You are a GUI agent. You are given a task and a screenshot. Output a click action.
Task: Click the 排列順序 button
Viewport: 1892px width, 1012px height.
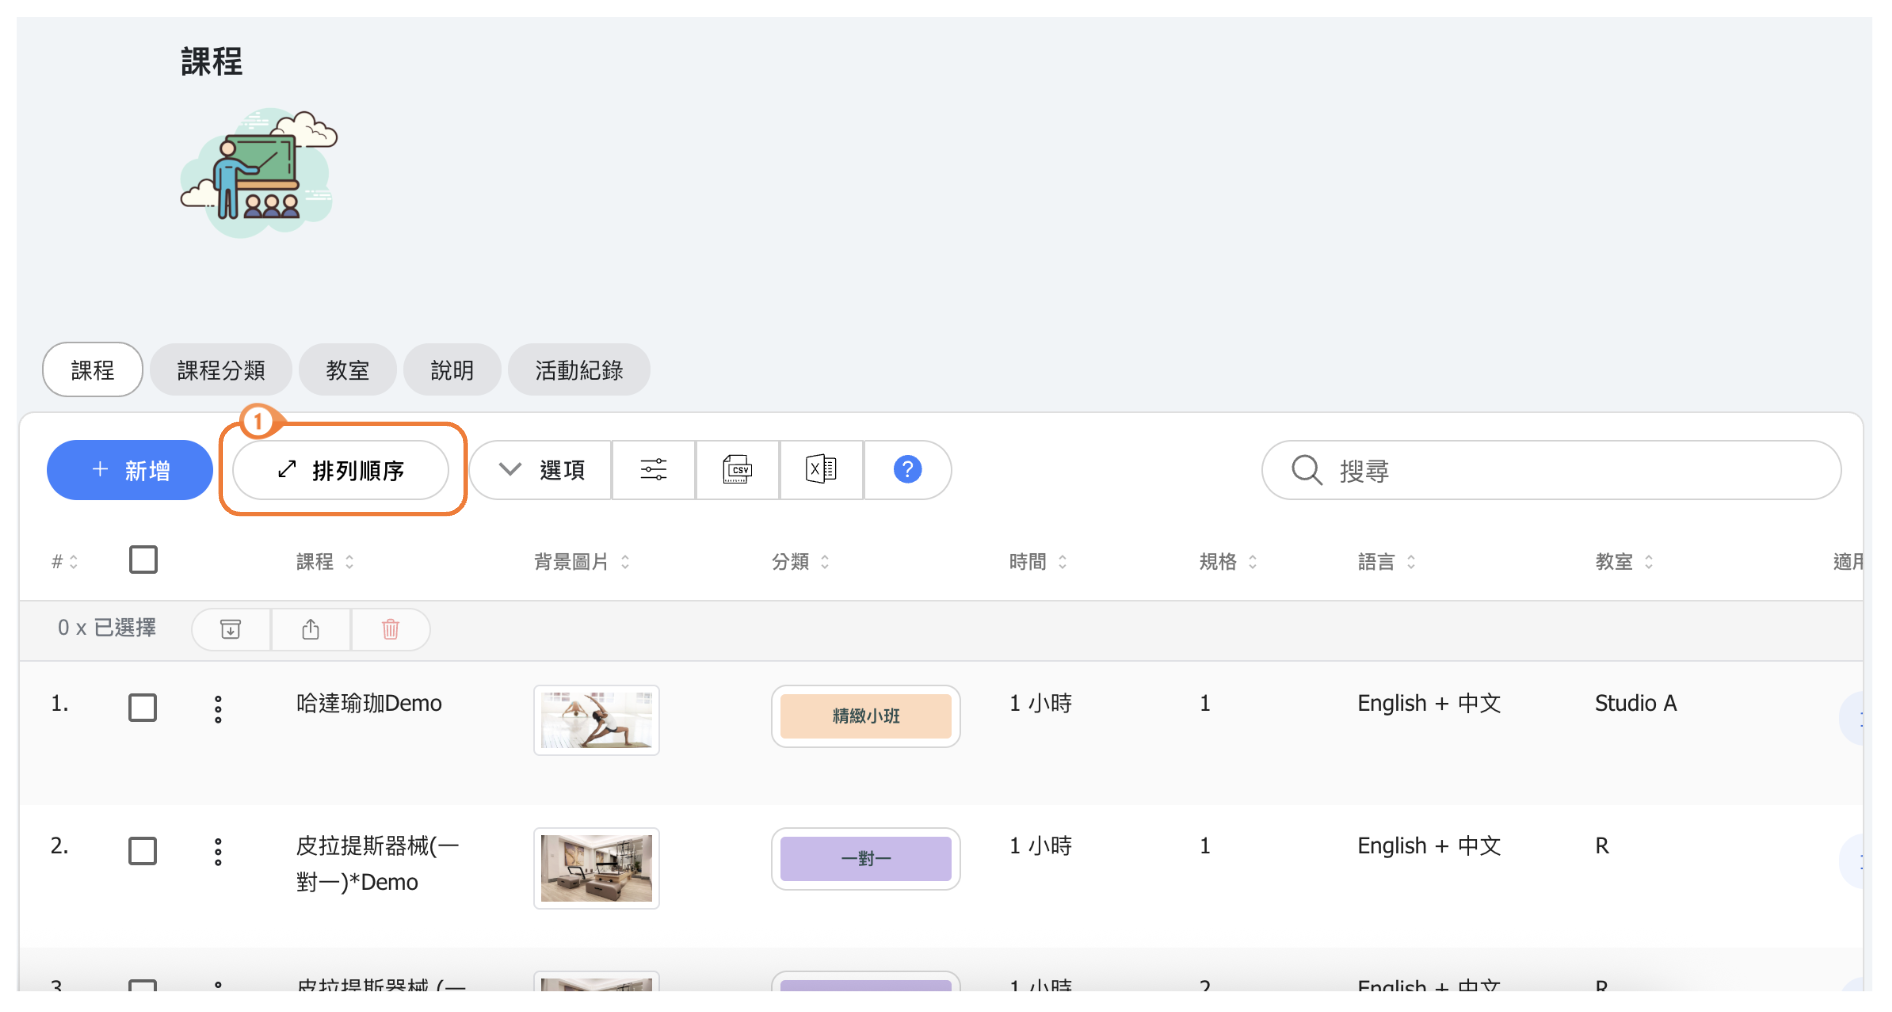point(341,470)
